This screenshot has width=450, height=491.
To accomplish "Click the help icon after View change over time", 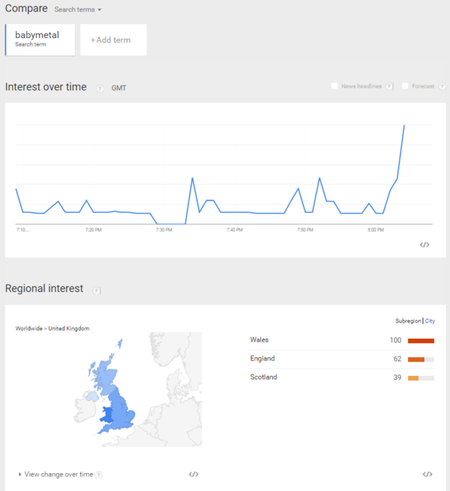I will [x=99, y=475].
